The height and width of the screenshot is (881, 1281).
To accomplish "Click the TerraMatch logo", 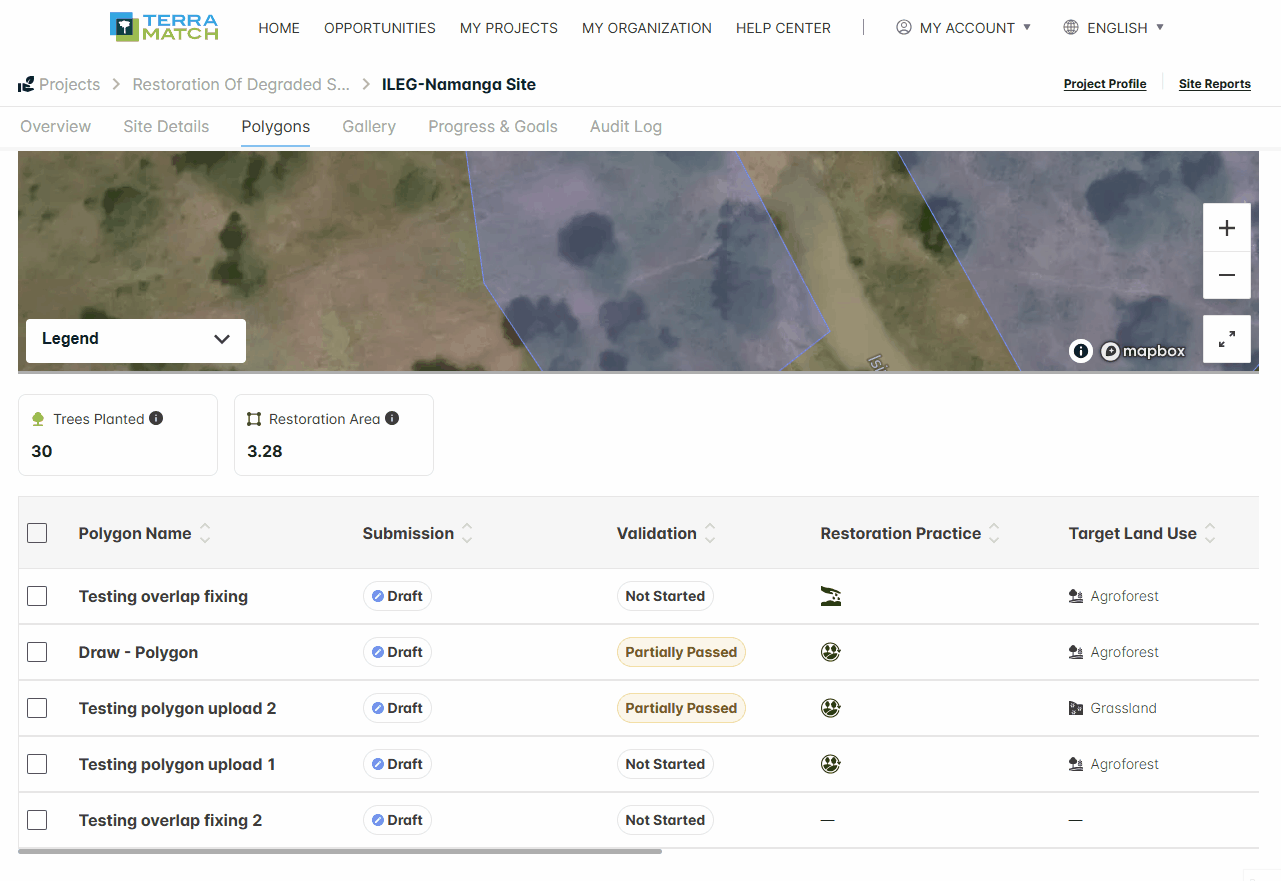I will (x=164, y=27).
